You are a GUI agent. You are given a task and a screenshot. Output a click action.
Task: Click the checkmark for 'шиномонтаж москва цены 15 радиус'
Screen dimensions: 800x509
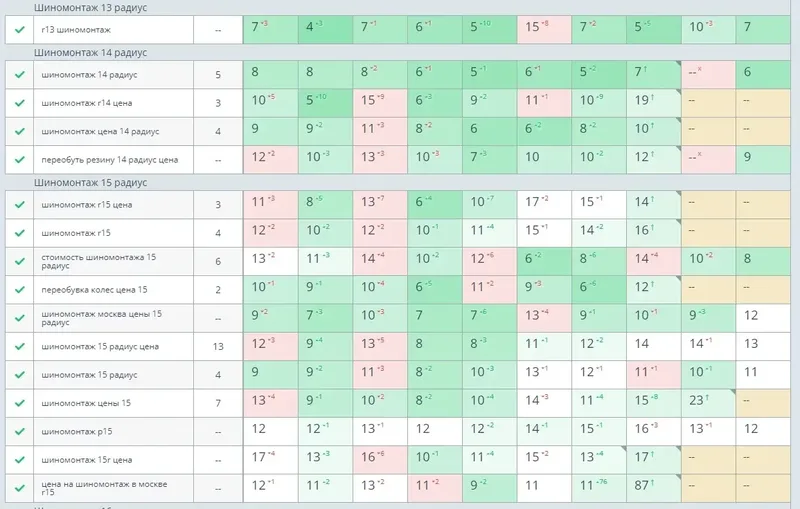(x=19, y=318)
